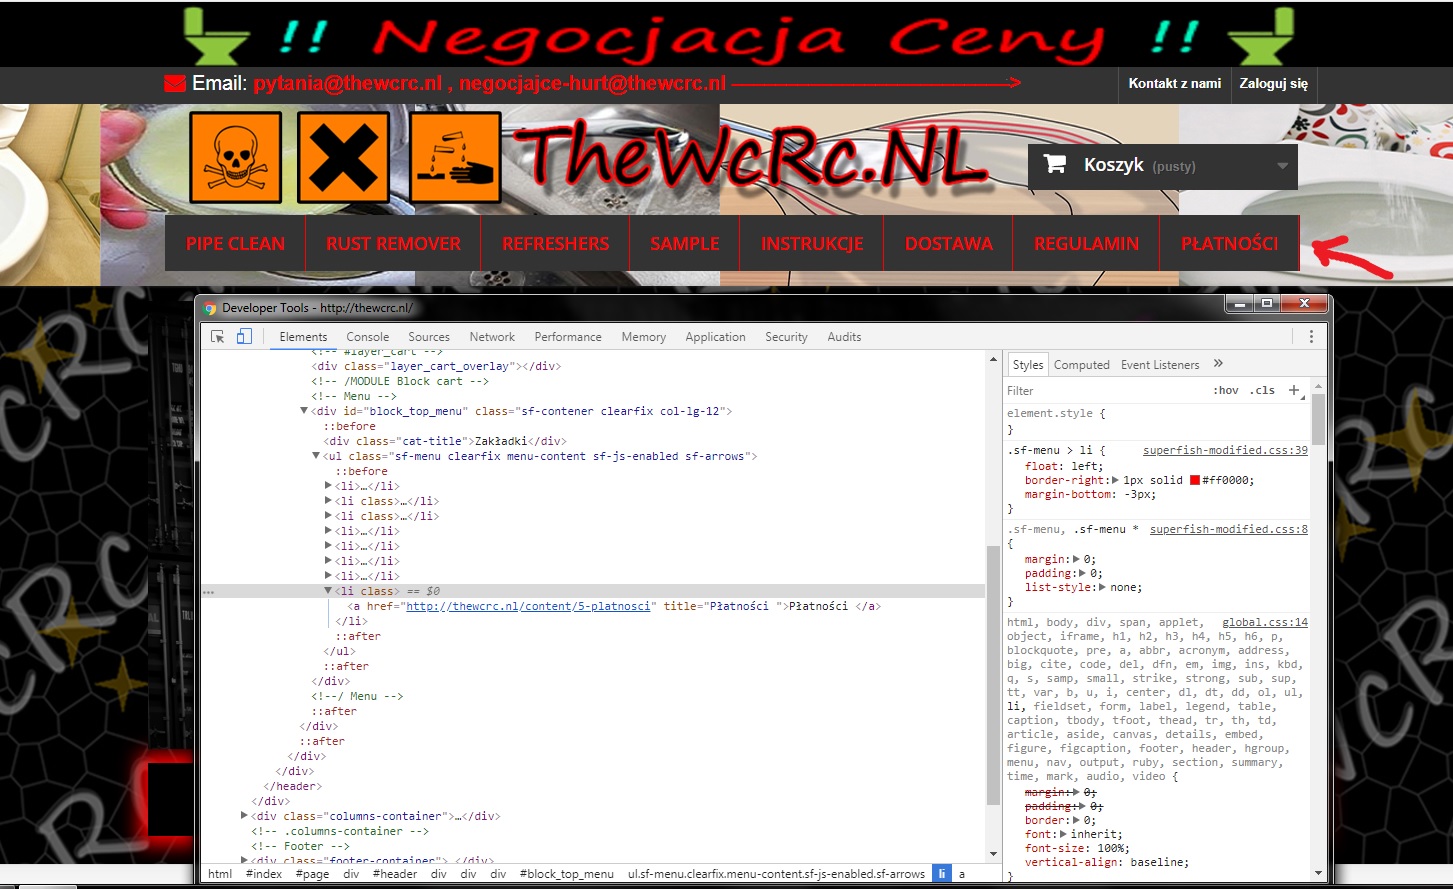Click the TheWcRc.NL site logo

(x=750, y=157)
